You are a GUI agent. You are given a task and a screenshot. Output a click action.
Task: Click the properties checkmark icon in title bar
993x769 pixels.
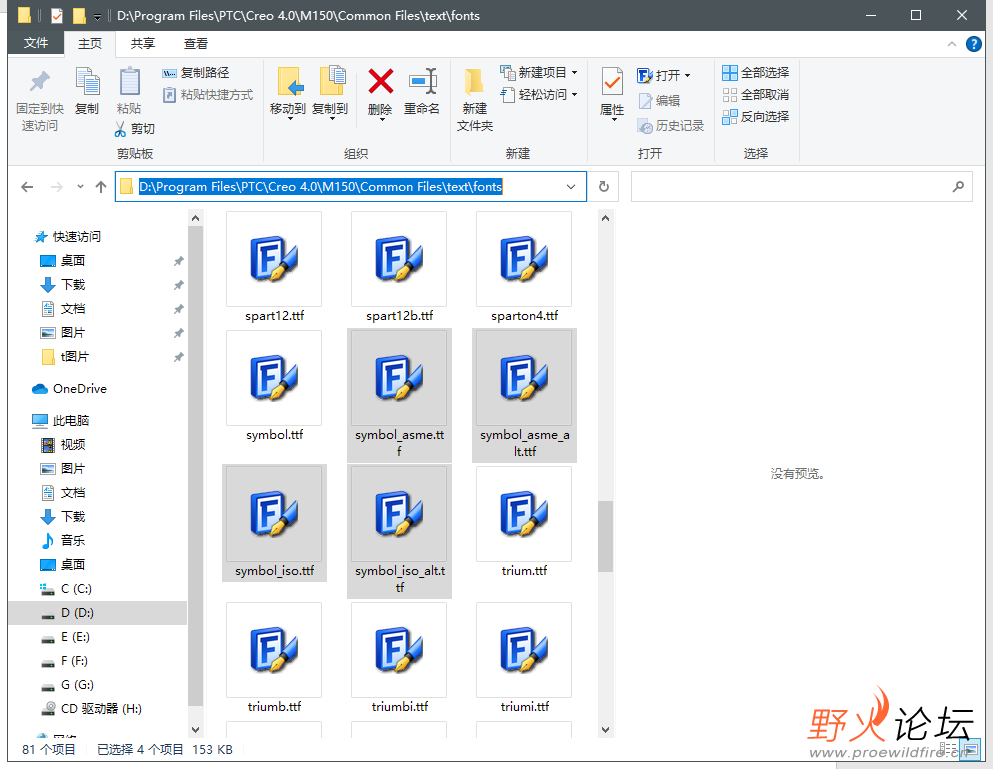click(57, 15)
